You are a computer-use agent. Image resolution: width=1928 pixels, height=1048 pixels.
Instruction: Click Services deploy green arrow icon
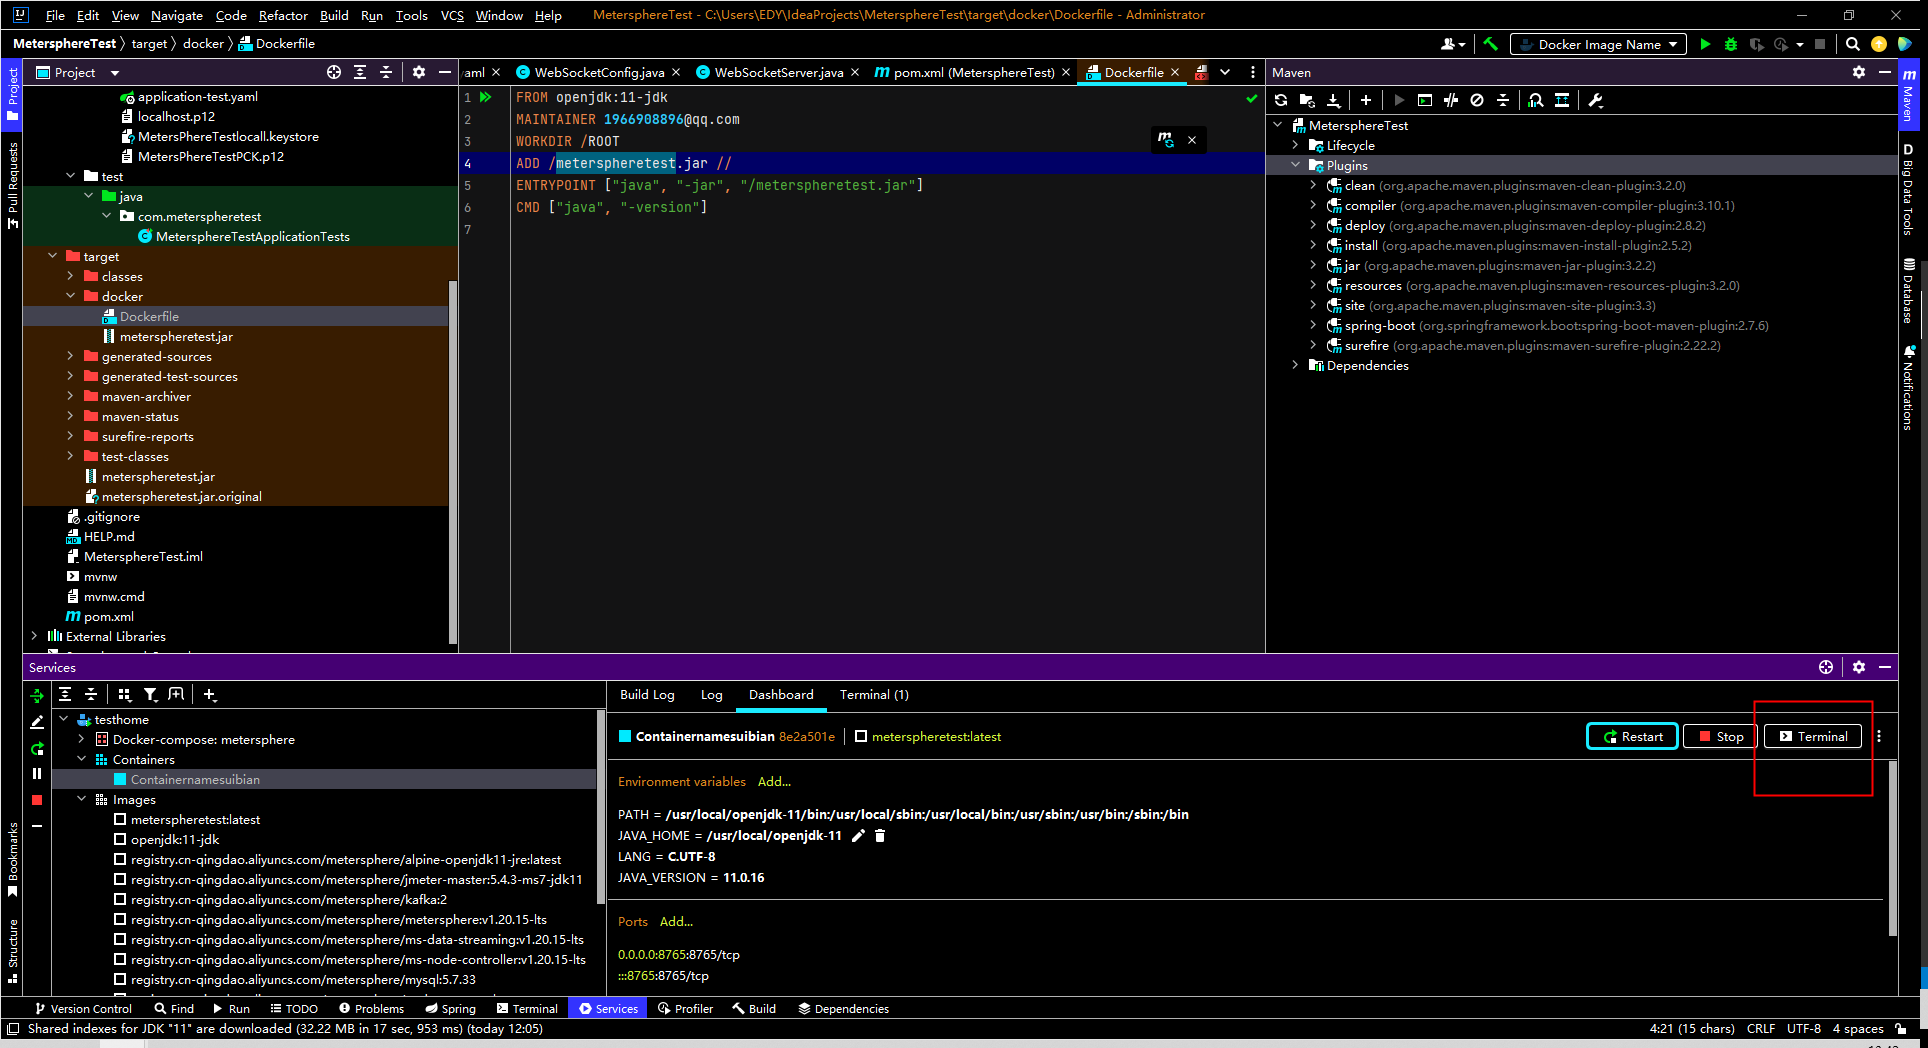[37, 695]
